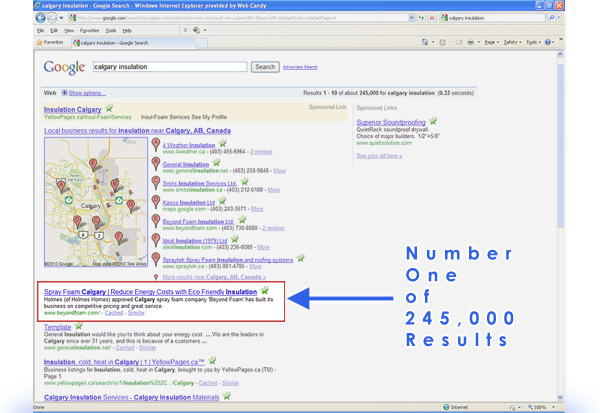Open the address bar dropdown arrow

pyautogui.click(x=411, y=18)
